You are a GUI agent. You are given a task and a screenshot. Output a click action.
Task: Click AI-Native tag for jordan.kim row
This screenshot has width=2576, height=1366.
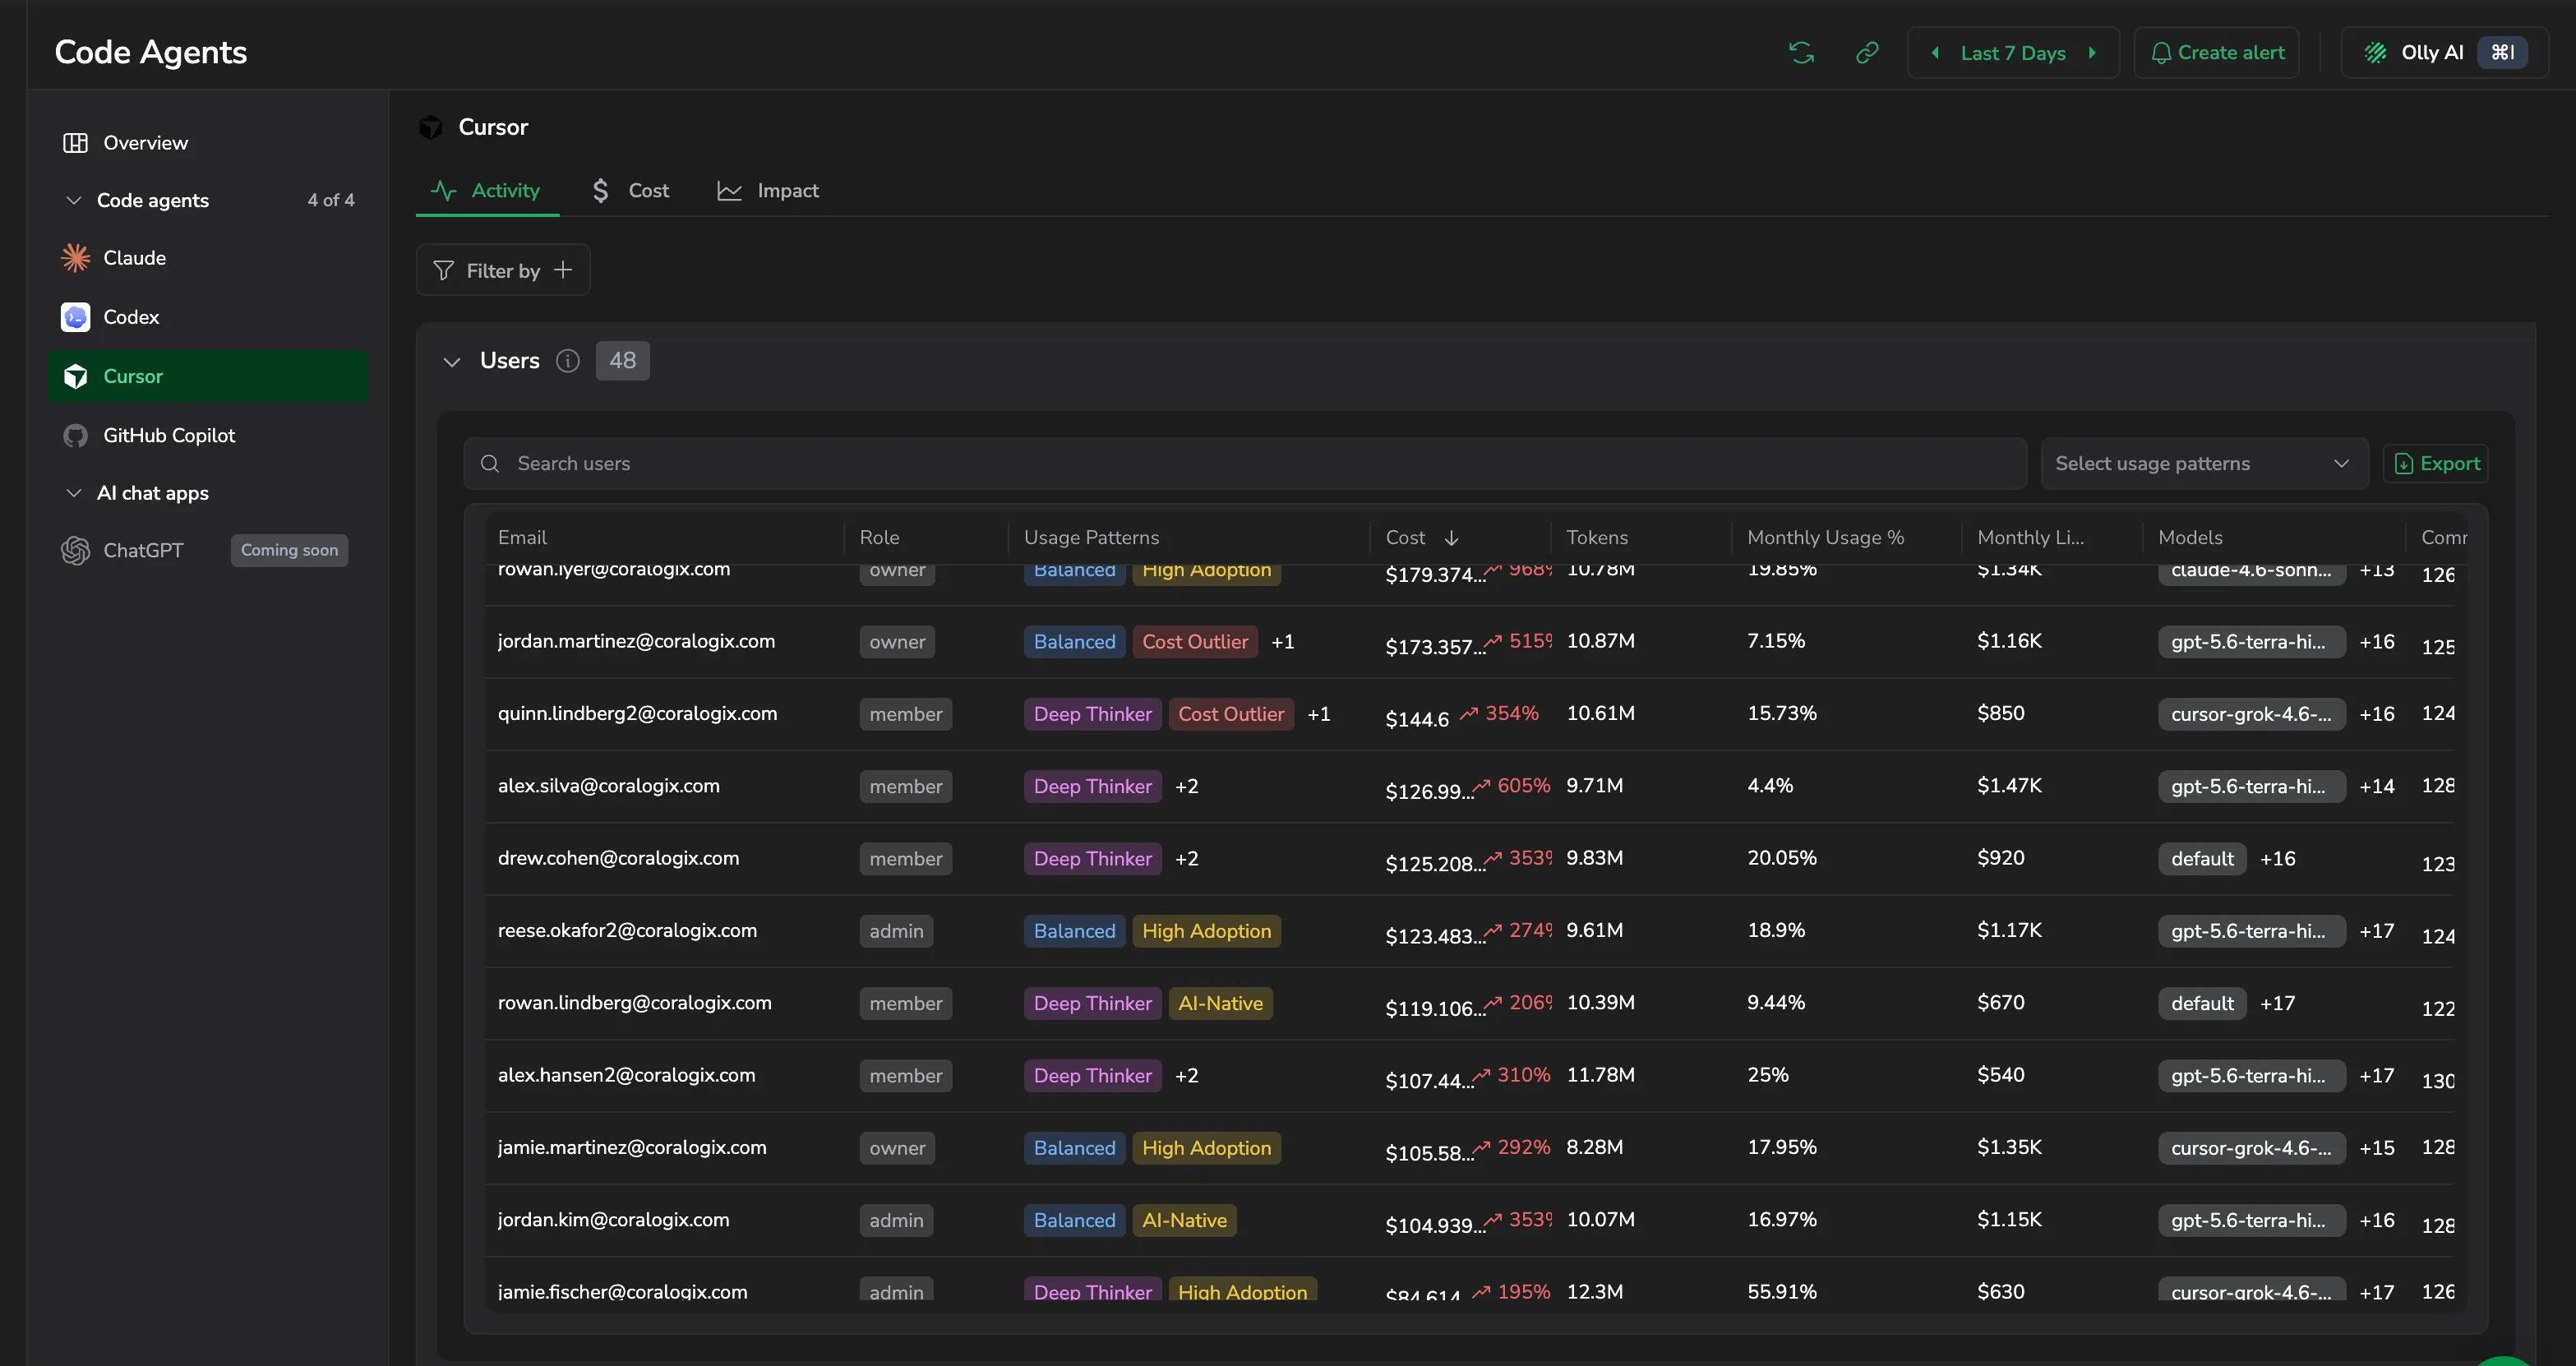coord(1184,1220)
